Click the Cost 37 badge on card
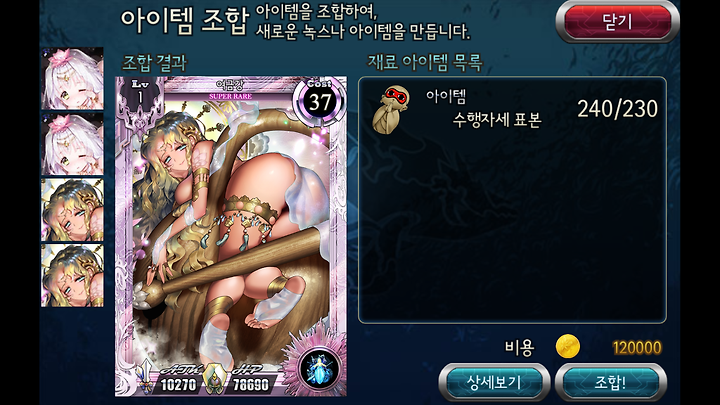The image size is (720, 405). click(x=319, y=101)
